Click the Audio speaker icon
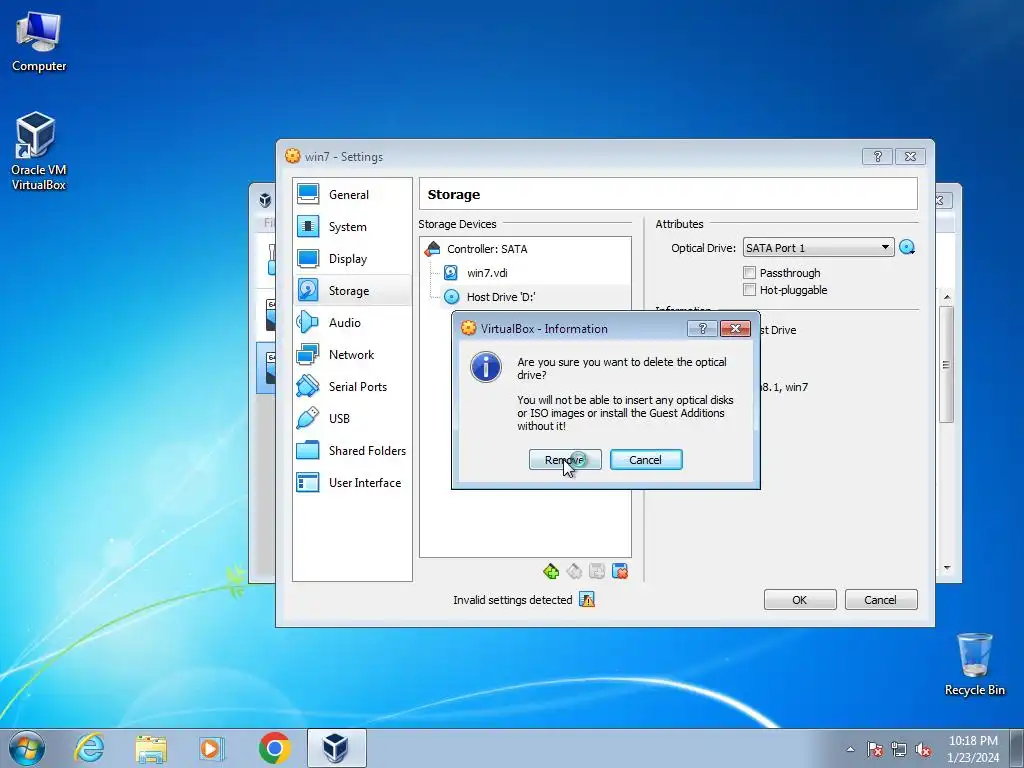 tap(308, 322)
